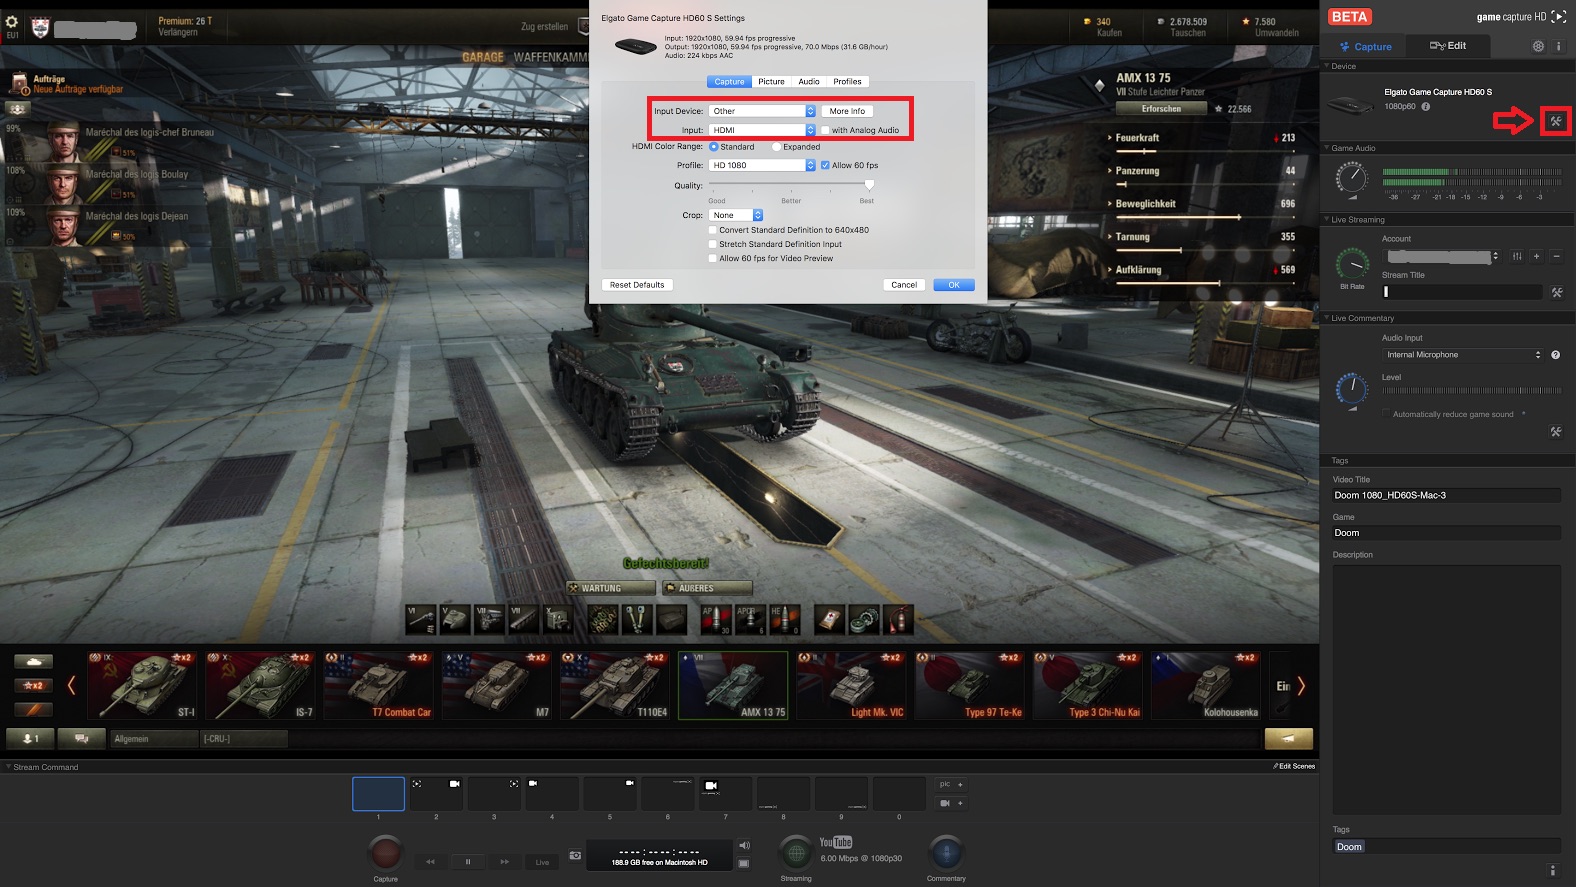The width and height of the screenshot is (1576, 887).
Task: Switch to Profiles tab in settings
Action: [847, 82]
